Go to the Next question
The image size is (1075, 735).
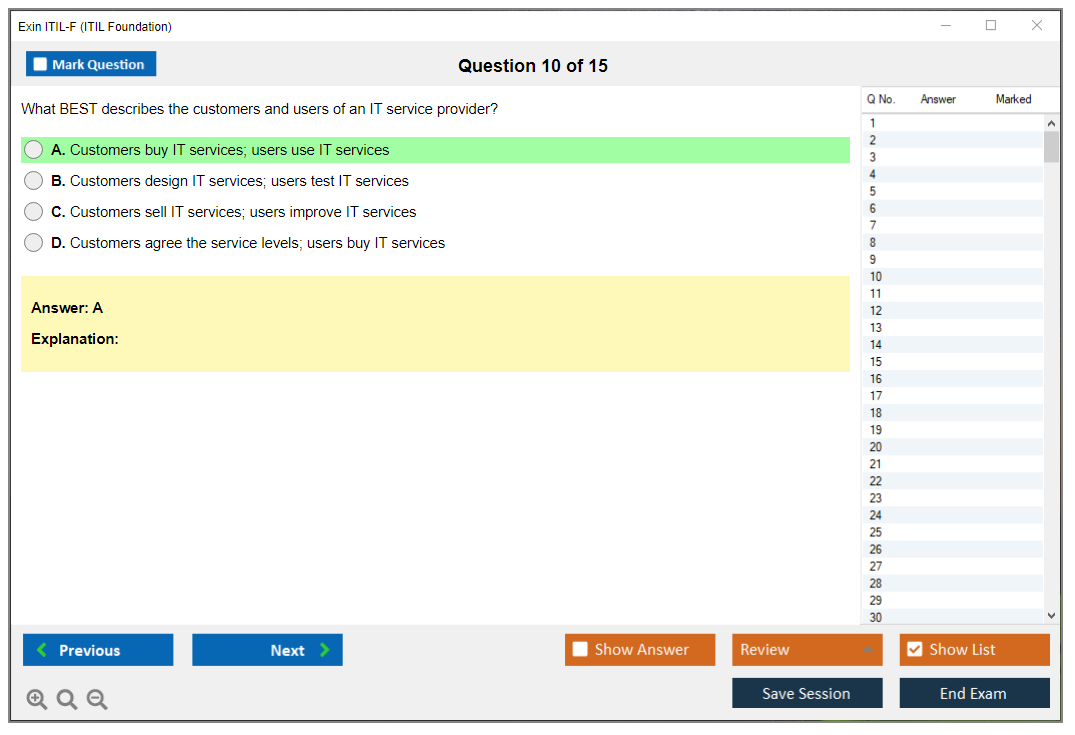(267, 650)
